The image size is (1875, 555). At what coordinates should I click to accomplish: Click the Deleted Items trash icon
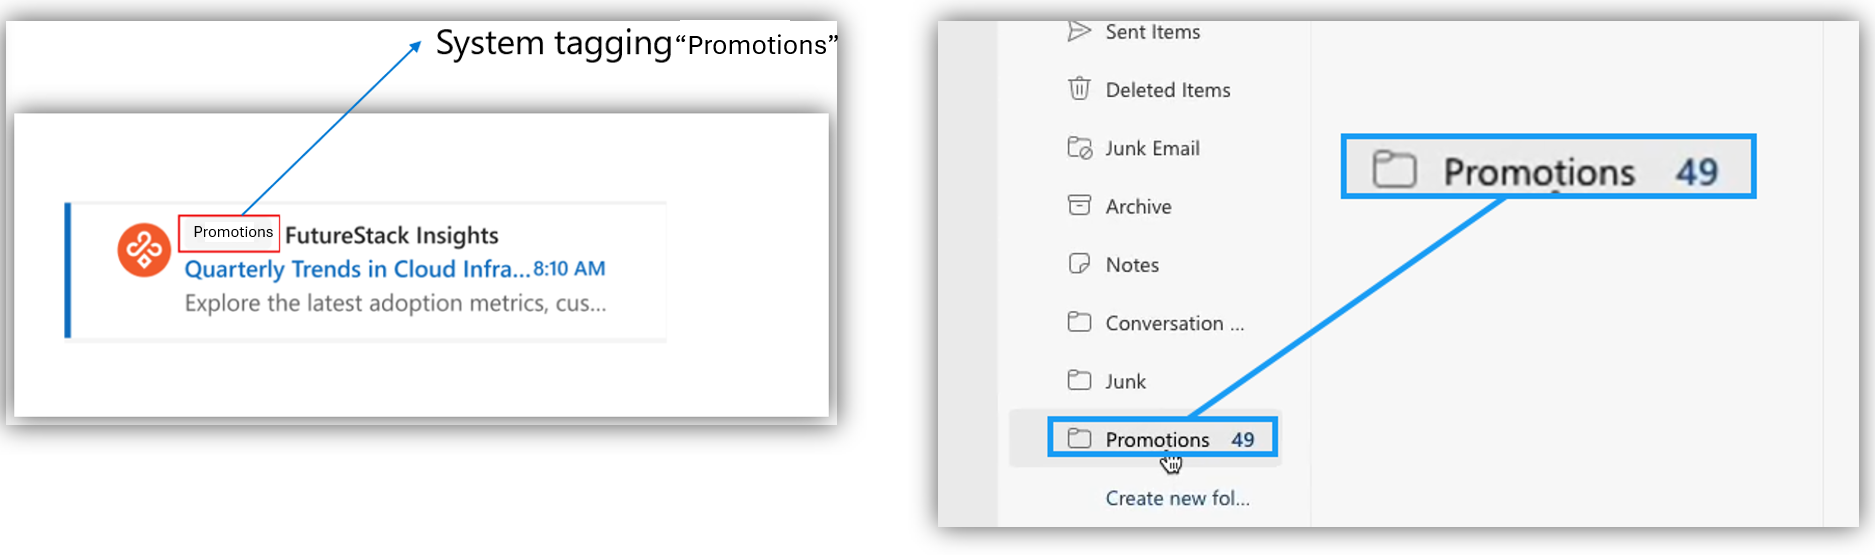coord(1079,89)
